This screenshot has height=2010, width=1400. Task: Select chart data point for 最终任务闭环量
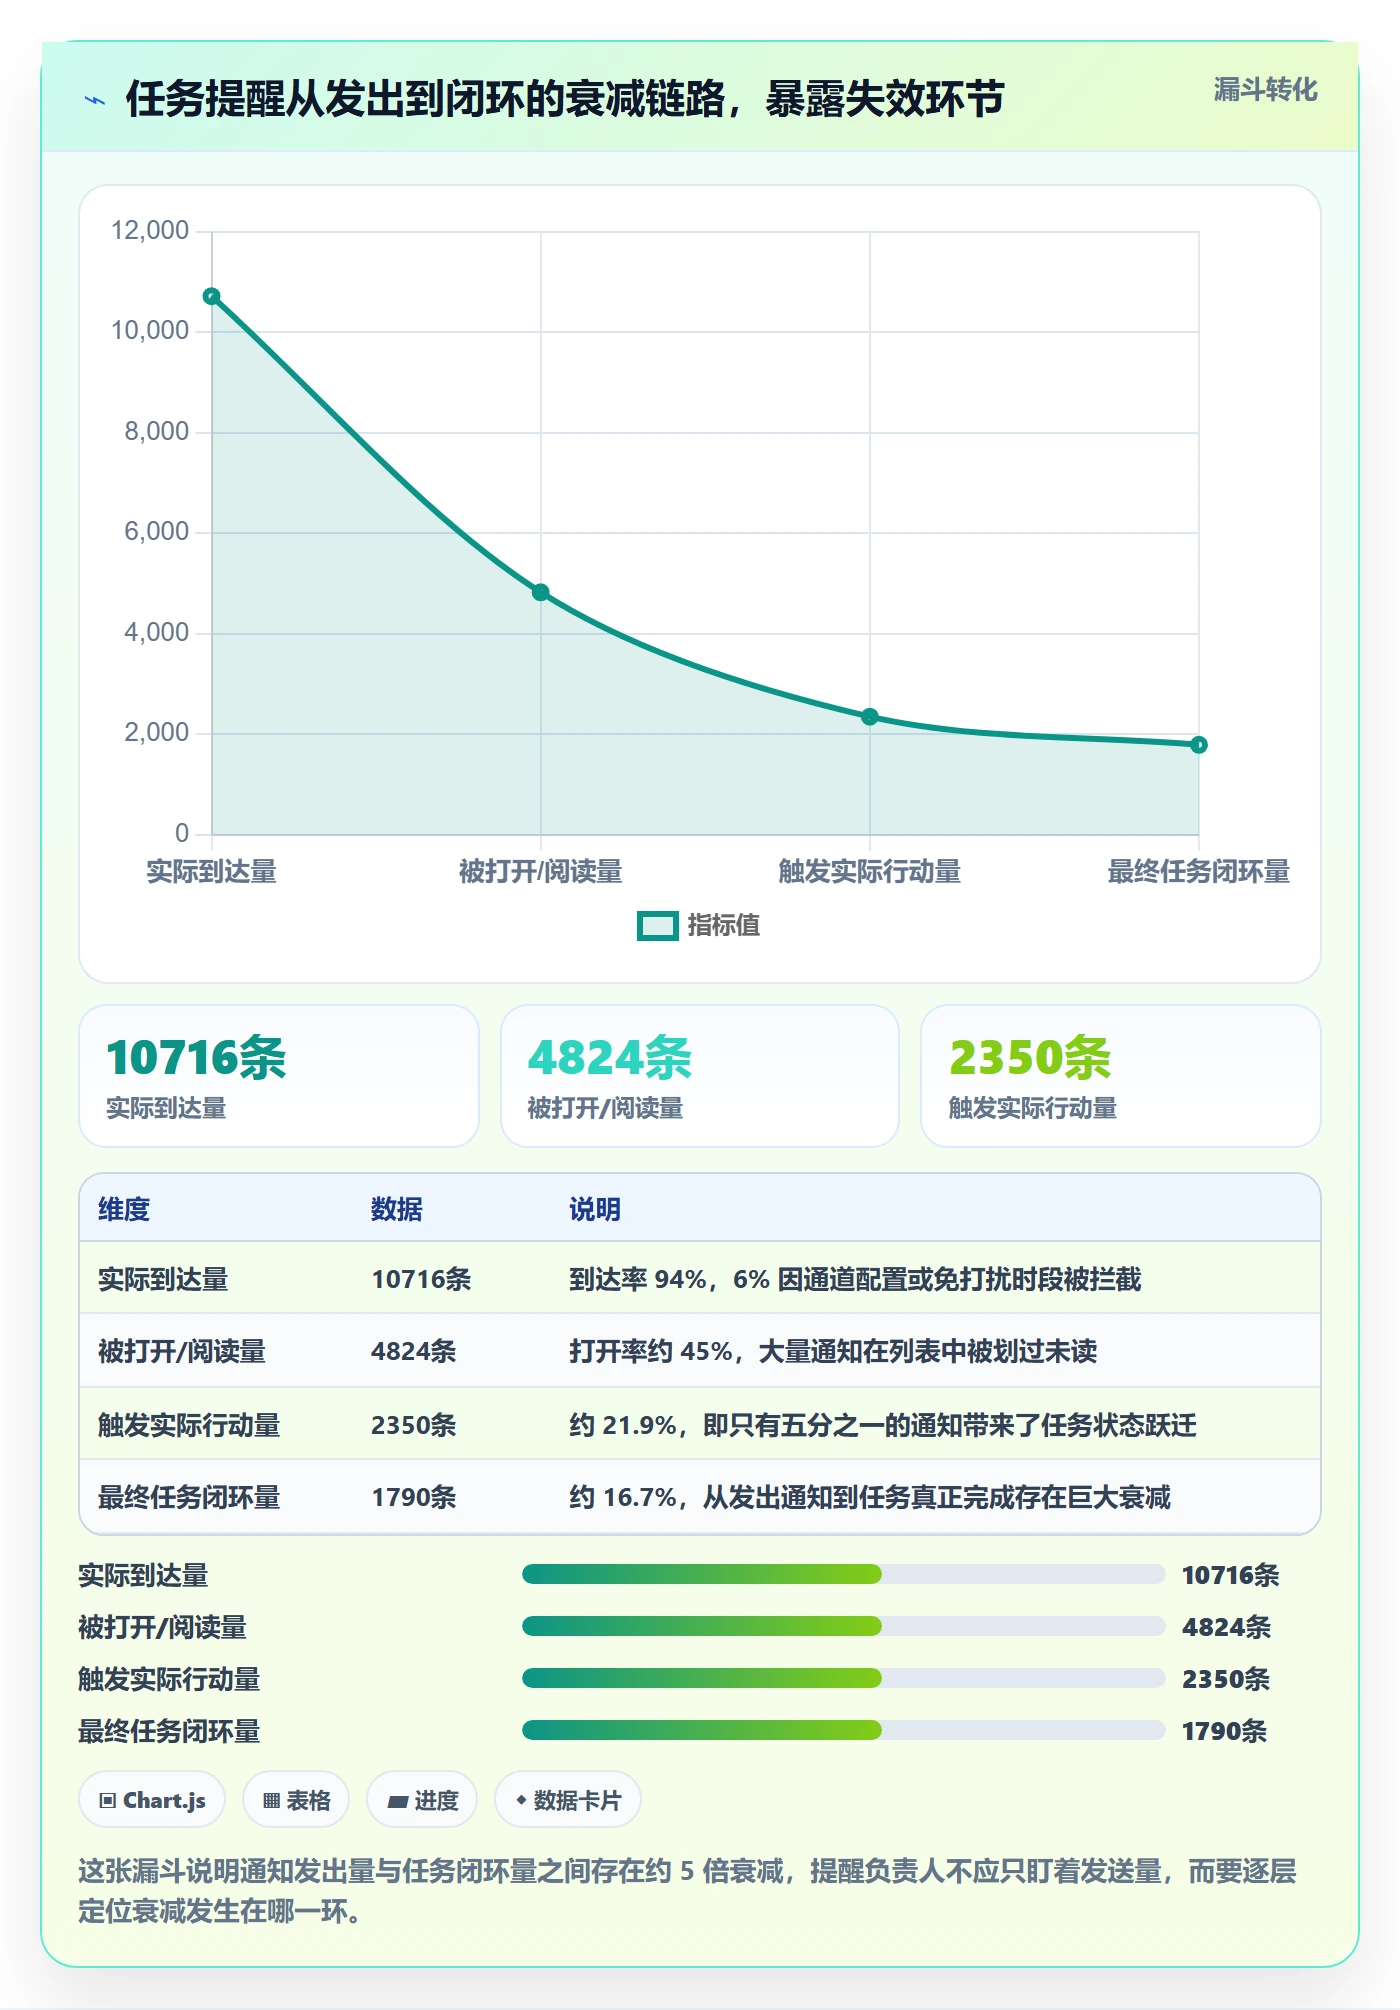1199,744
